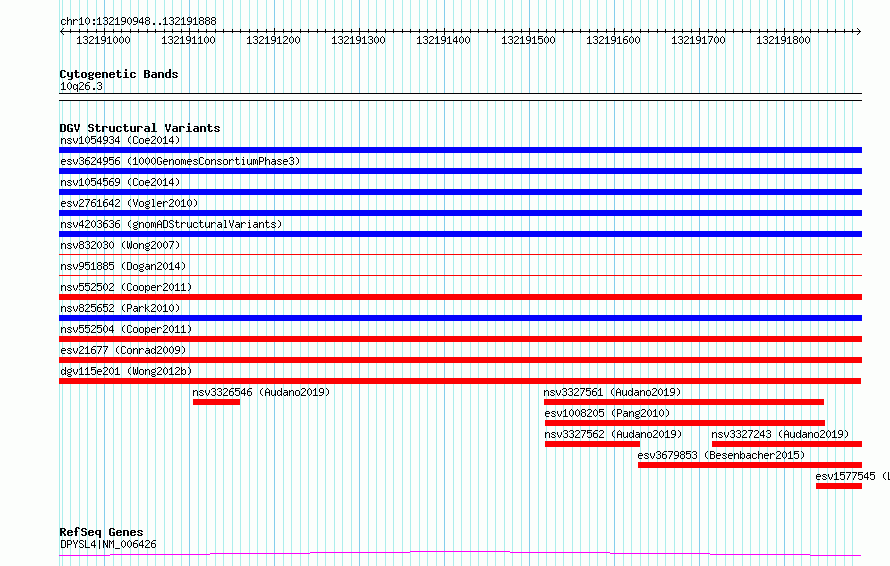Screen dimensions: 890x566
Task: Click ruler position 132191500
Action: tap(528, 40)
